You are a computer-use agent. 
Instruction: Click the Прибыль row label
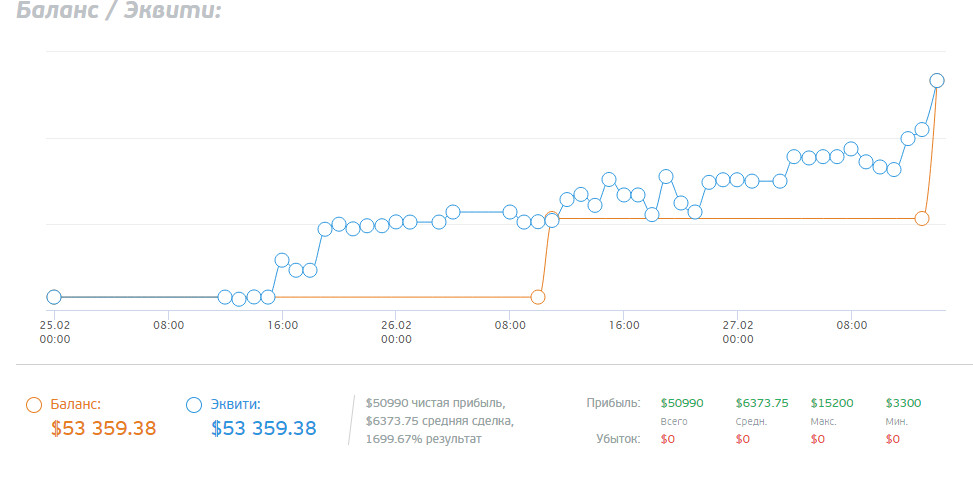click(613, 403)
